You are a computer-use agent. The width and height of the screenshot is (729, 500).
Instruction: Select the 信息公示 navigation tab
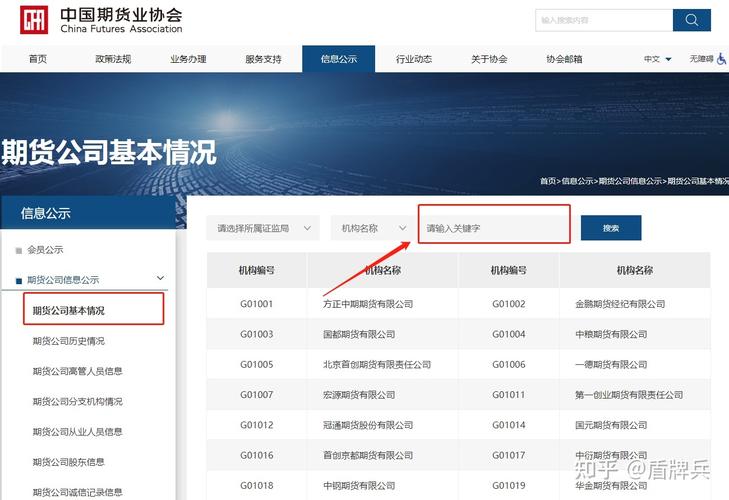(338, 59)
